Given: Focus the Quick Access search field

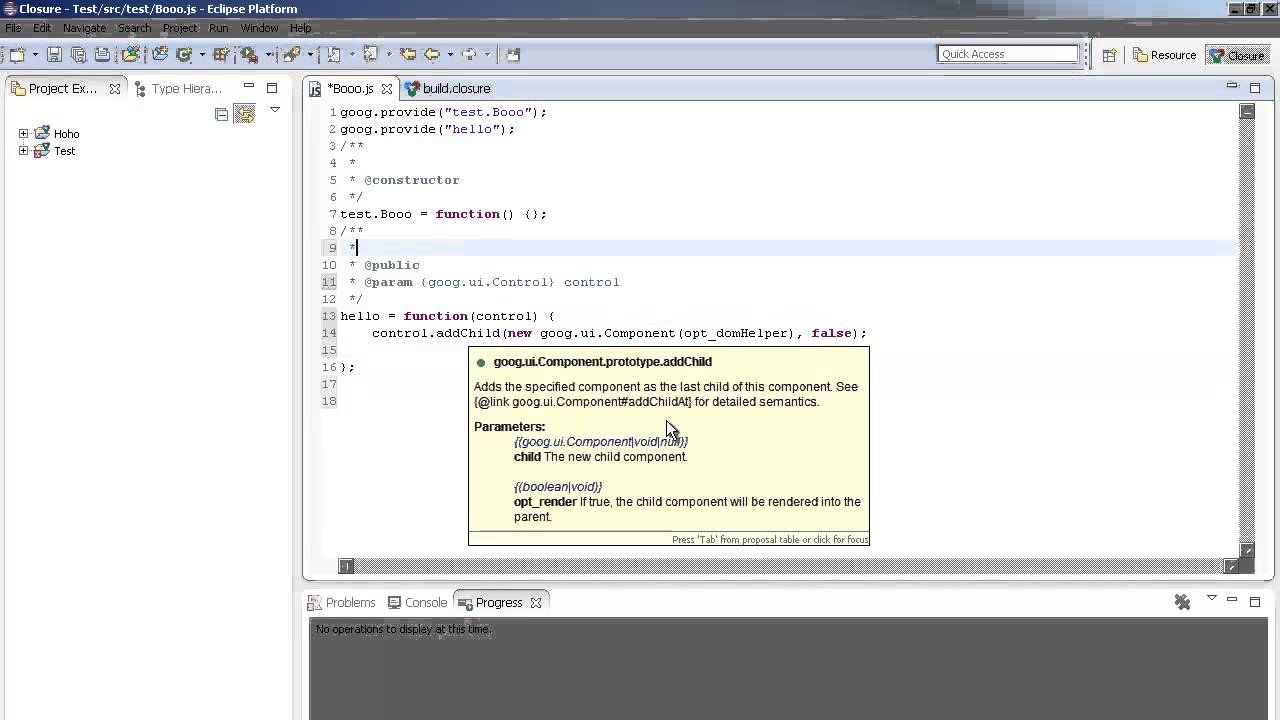Looking at the screenshot, I should [1007, 54].
